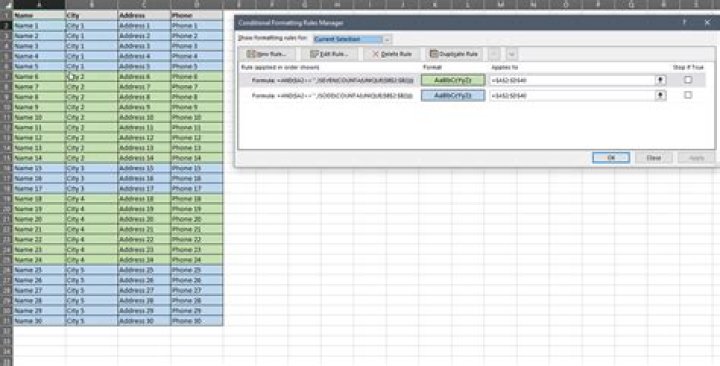
Task: Select the Phone header cell
Action: point(197,16)
